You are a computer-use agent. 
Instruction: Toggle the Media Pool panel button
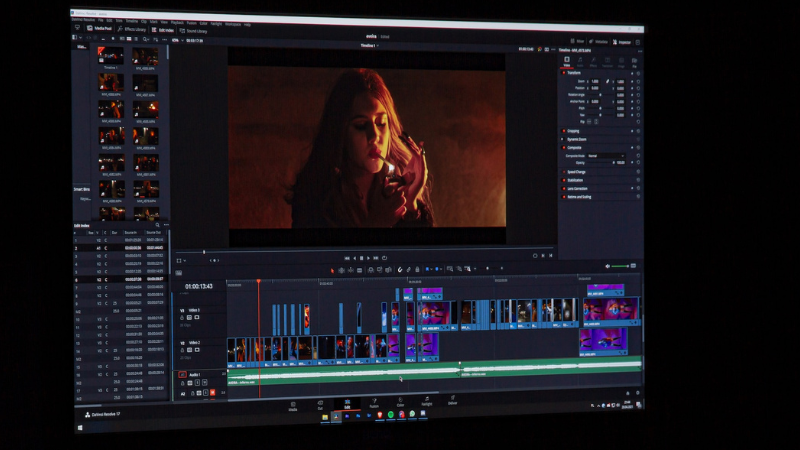point(99,29)
